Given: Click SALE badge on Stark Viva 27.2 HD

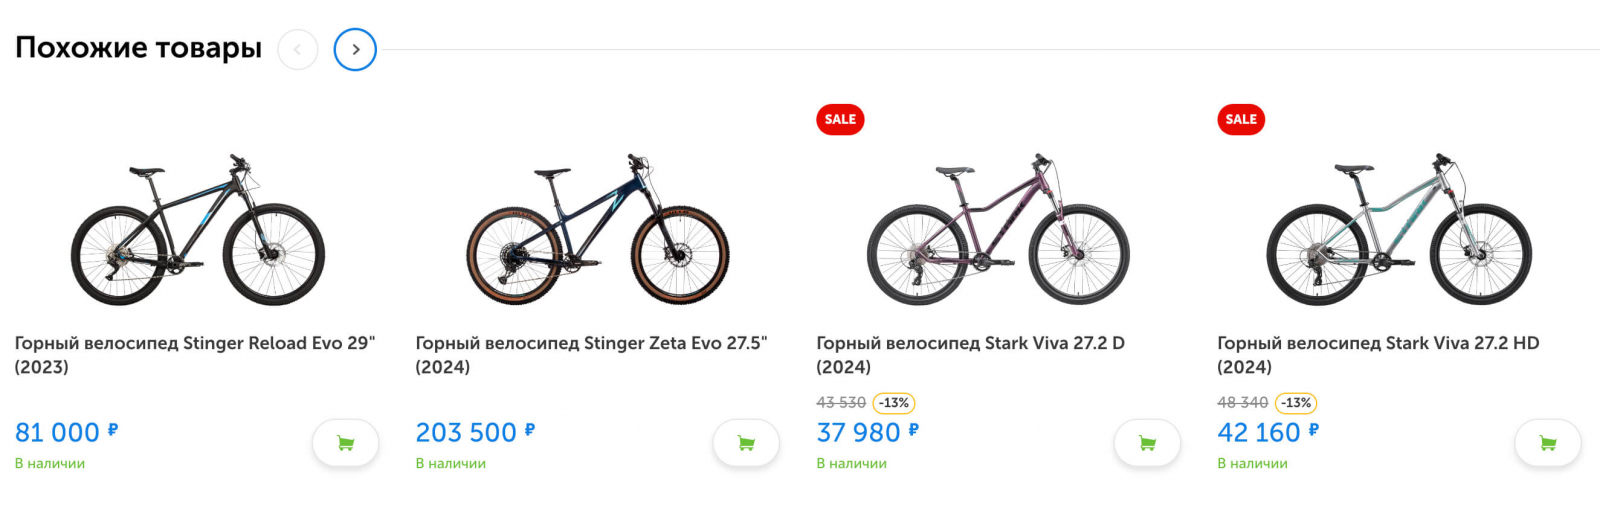Looking at the screenshot, I should (1241, 120).
